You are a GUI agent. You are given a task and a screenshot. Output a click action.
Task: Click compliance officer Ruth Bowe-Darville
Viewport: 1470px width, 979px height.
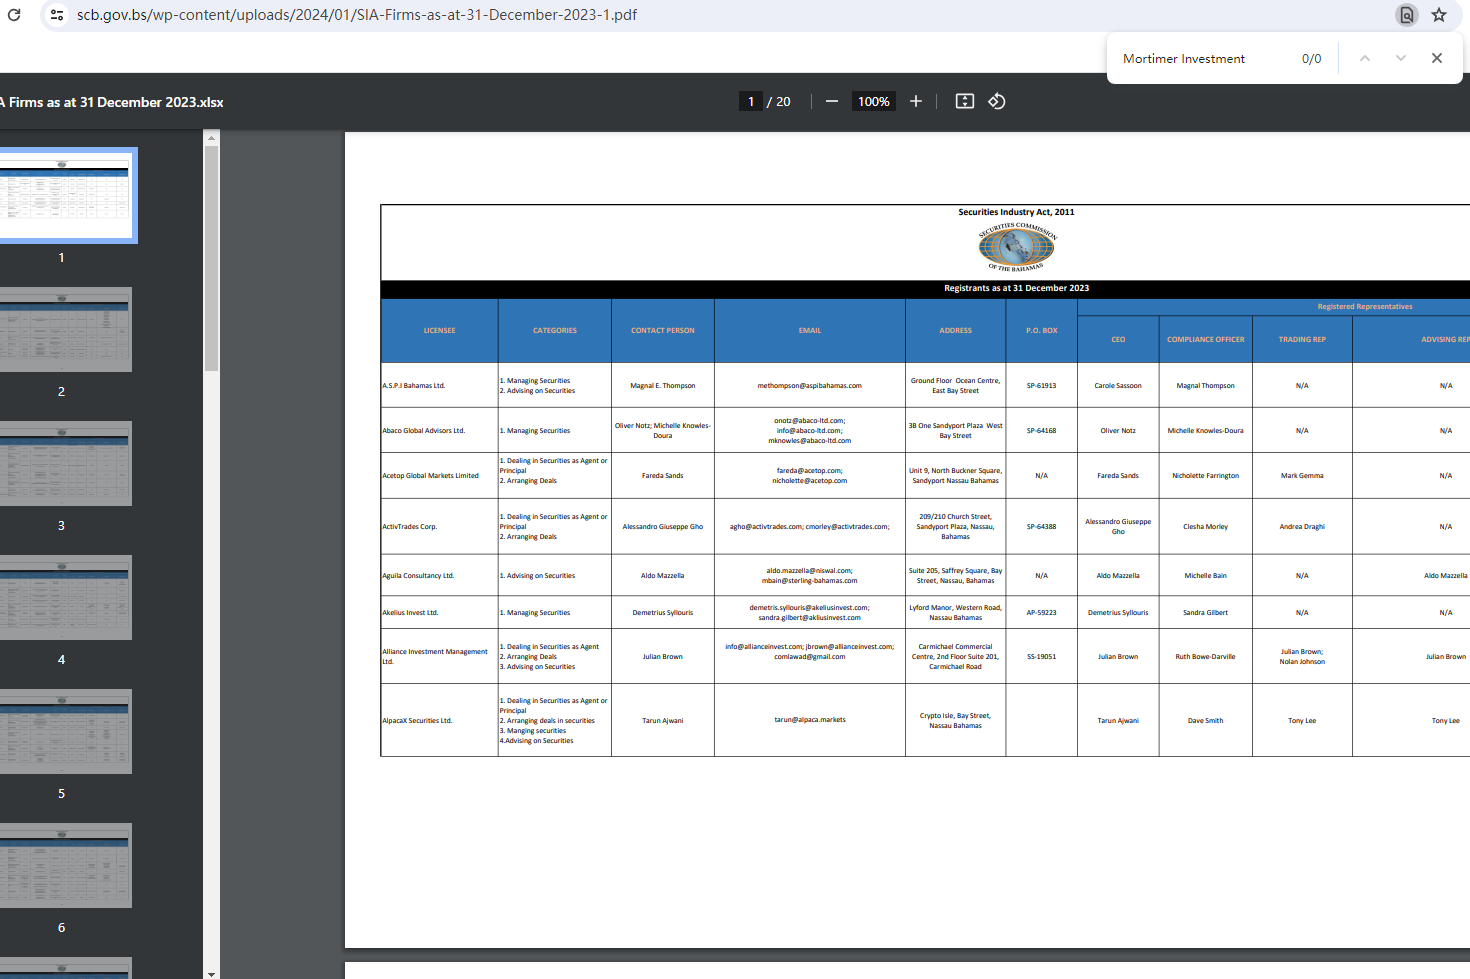click(1206, 657)
